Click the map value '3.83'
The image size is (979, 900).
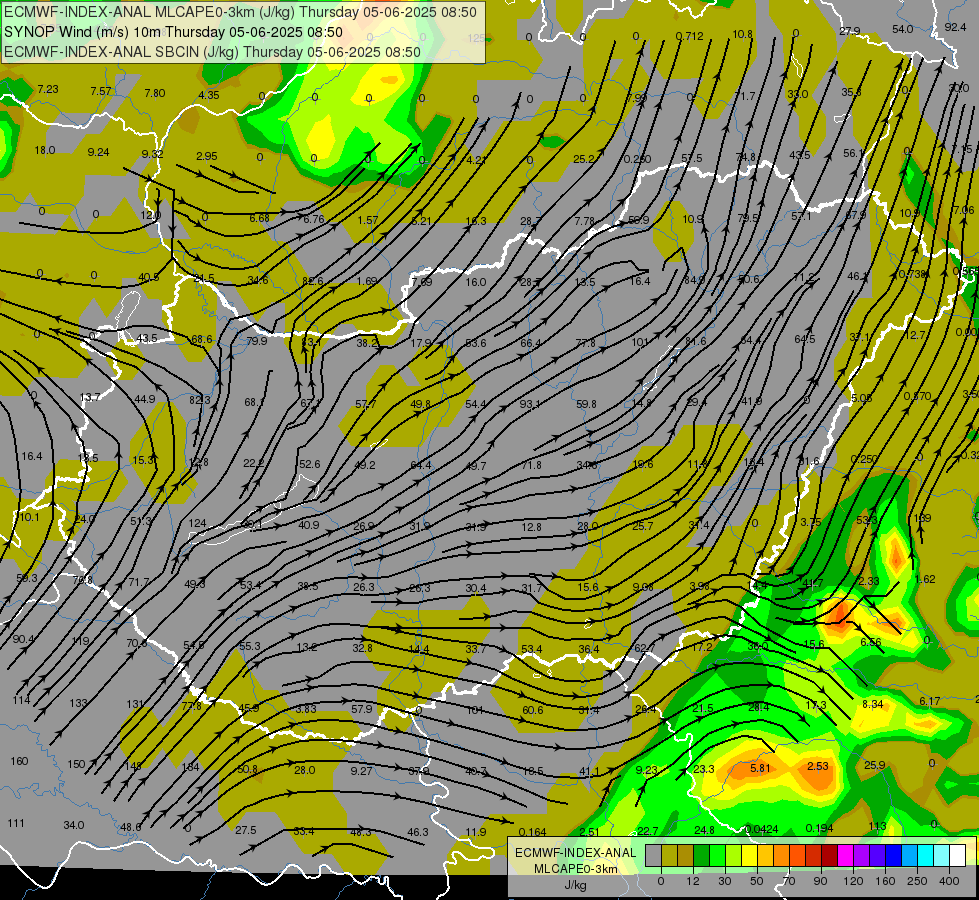coord(306,709)
